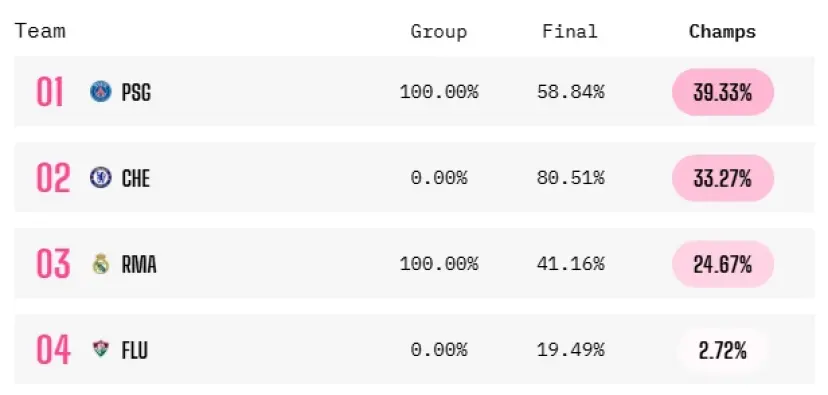Sort by the Final column header
The image size is (828, 395).
coord(570,31)
